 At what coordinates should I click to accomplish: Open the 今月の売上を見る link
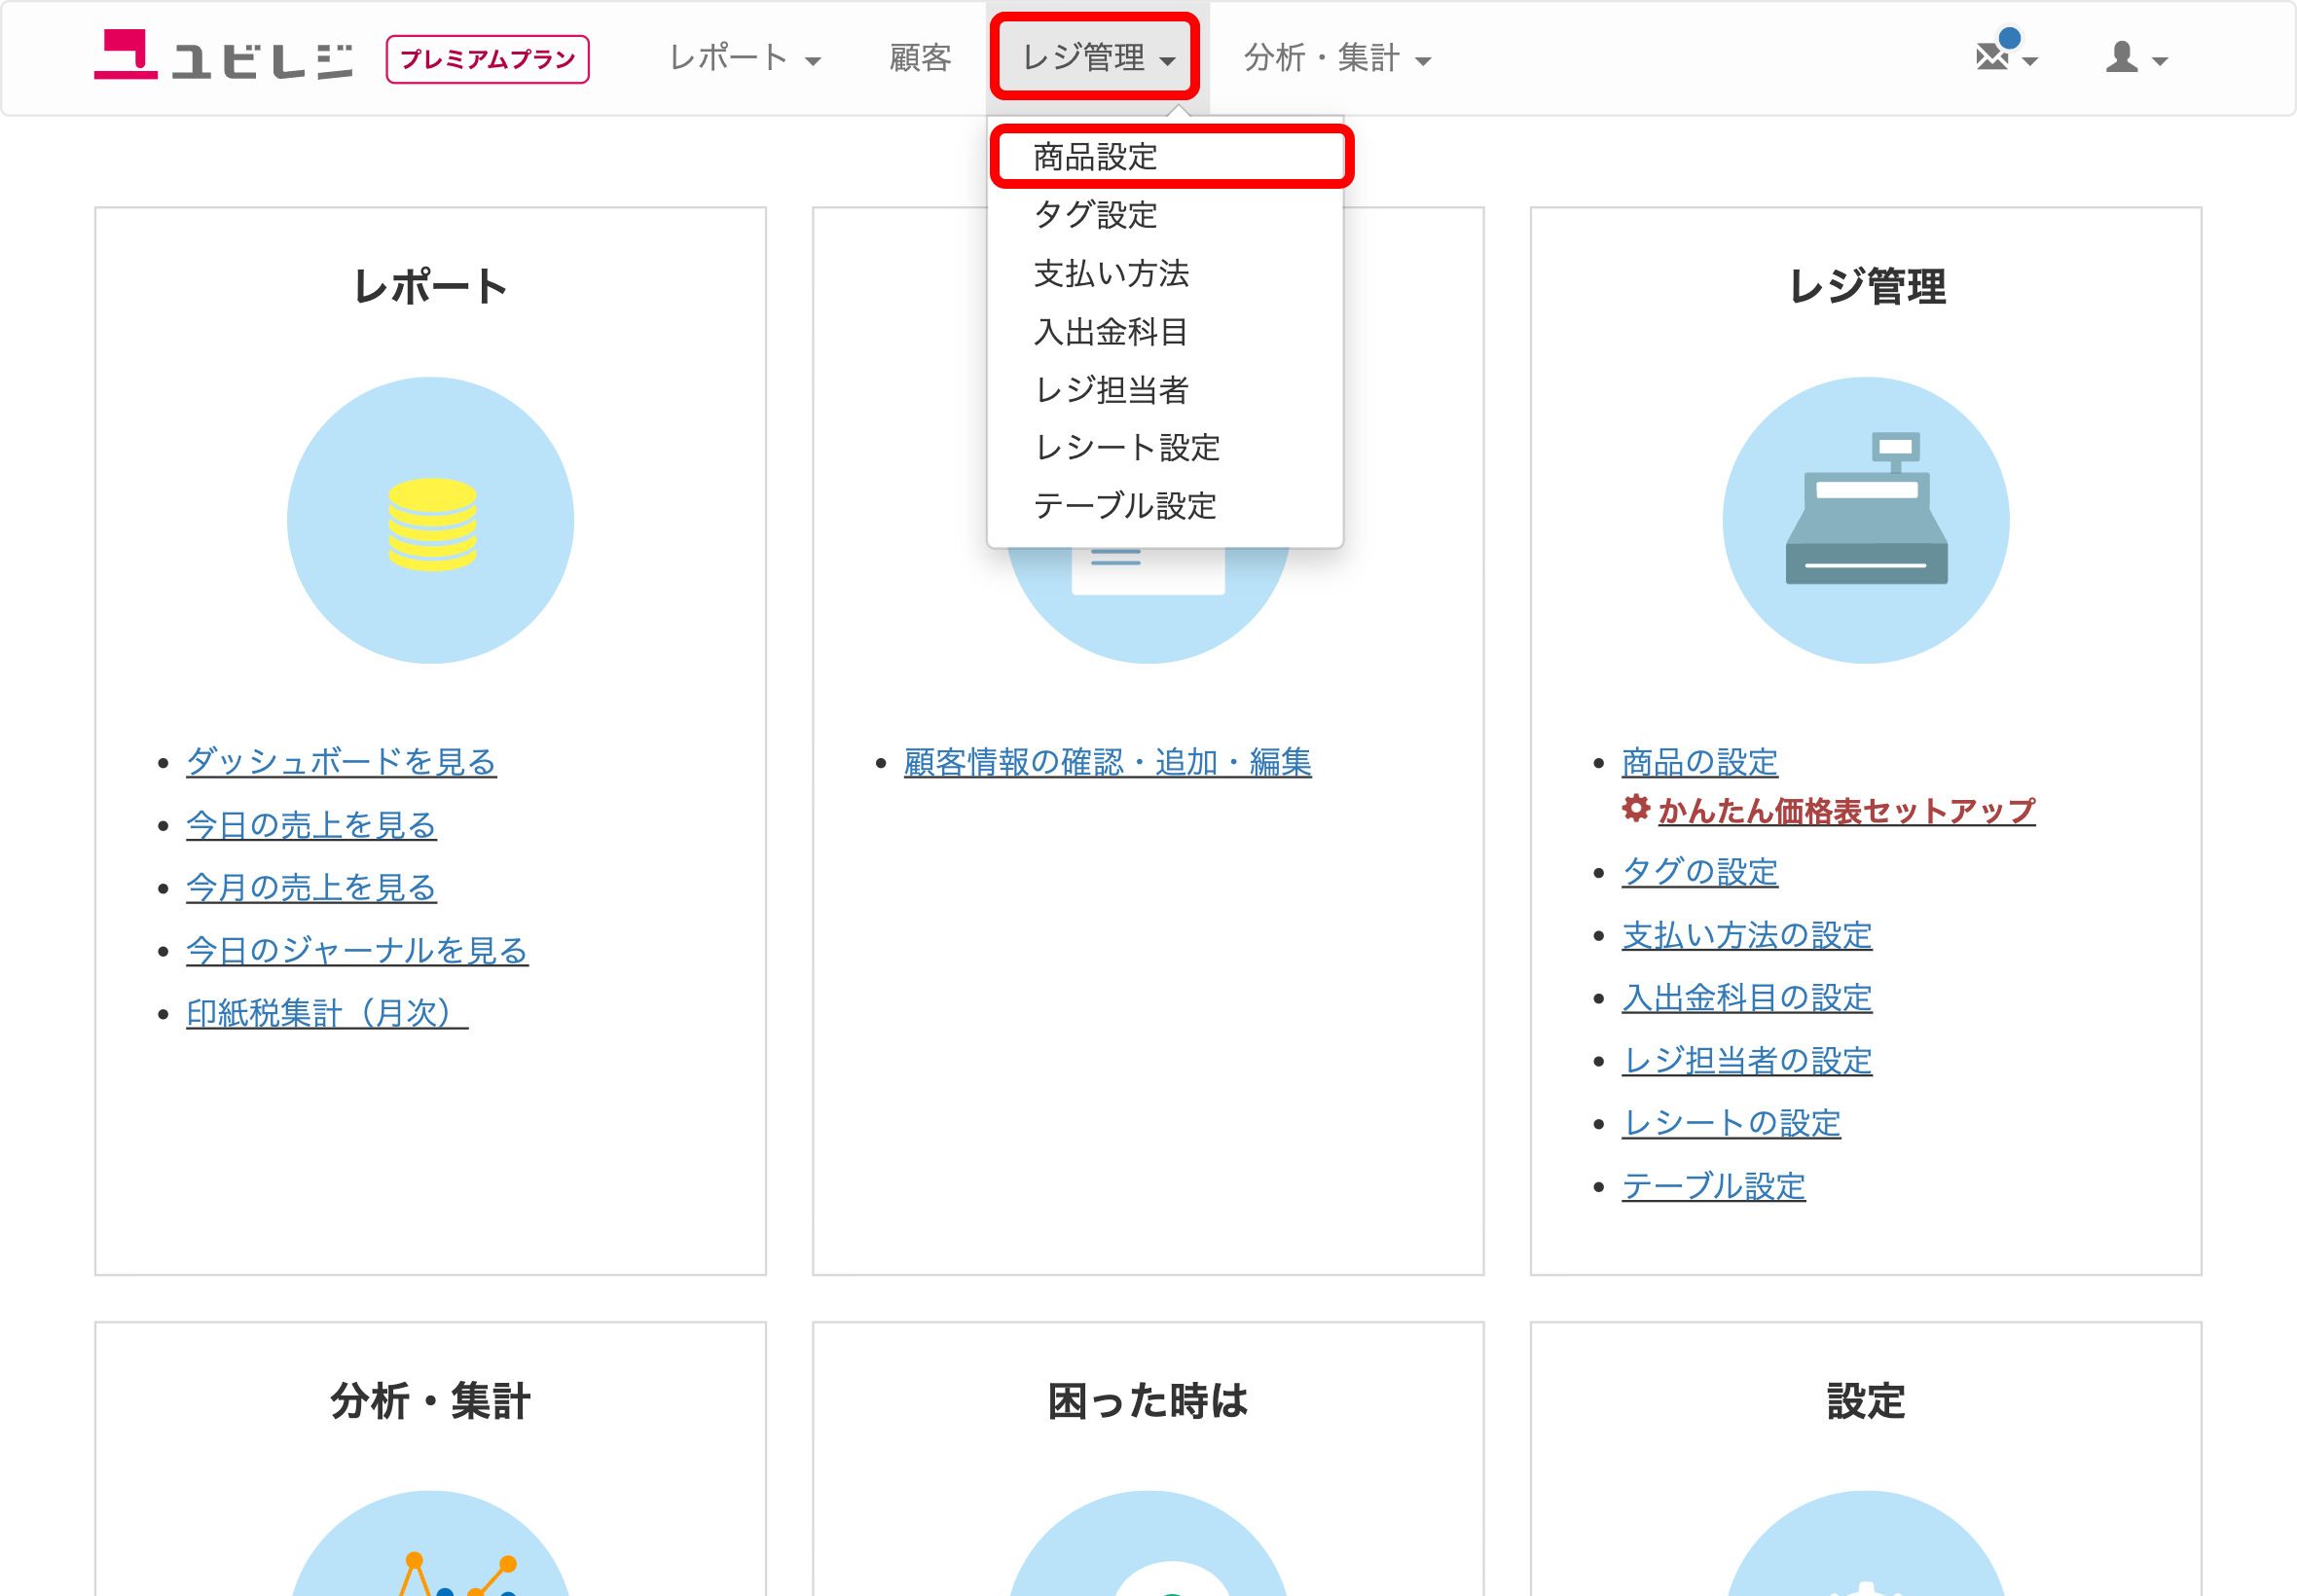pyautogui.click(x=311, y=888)
